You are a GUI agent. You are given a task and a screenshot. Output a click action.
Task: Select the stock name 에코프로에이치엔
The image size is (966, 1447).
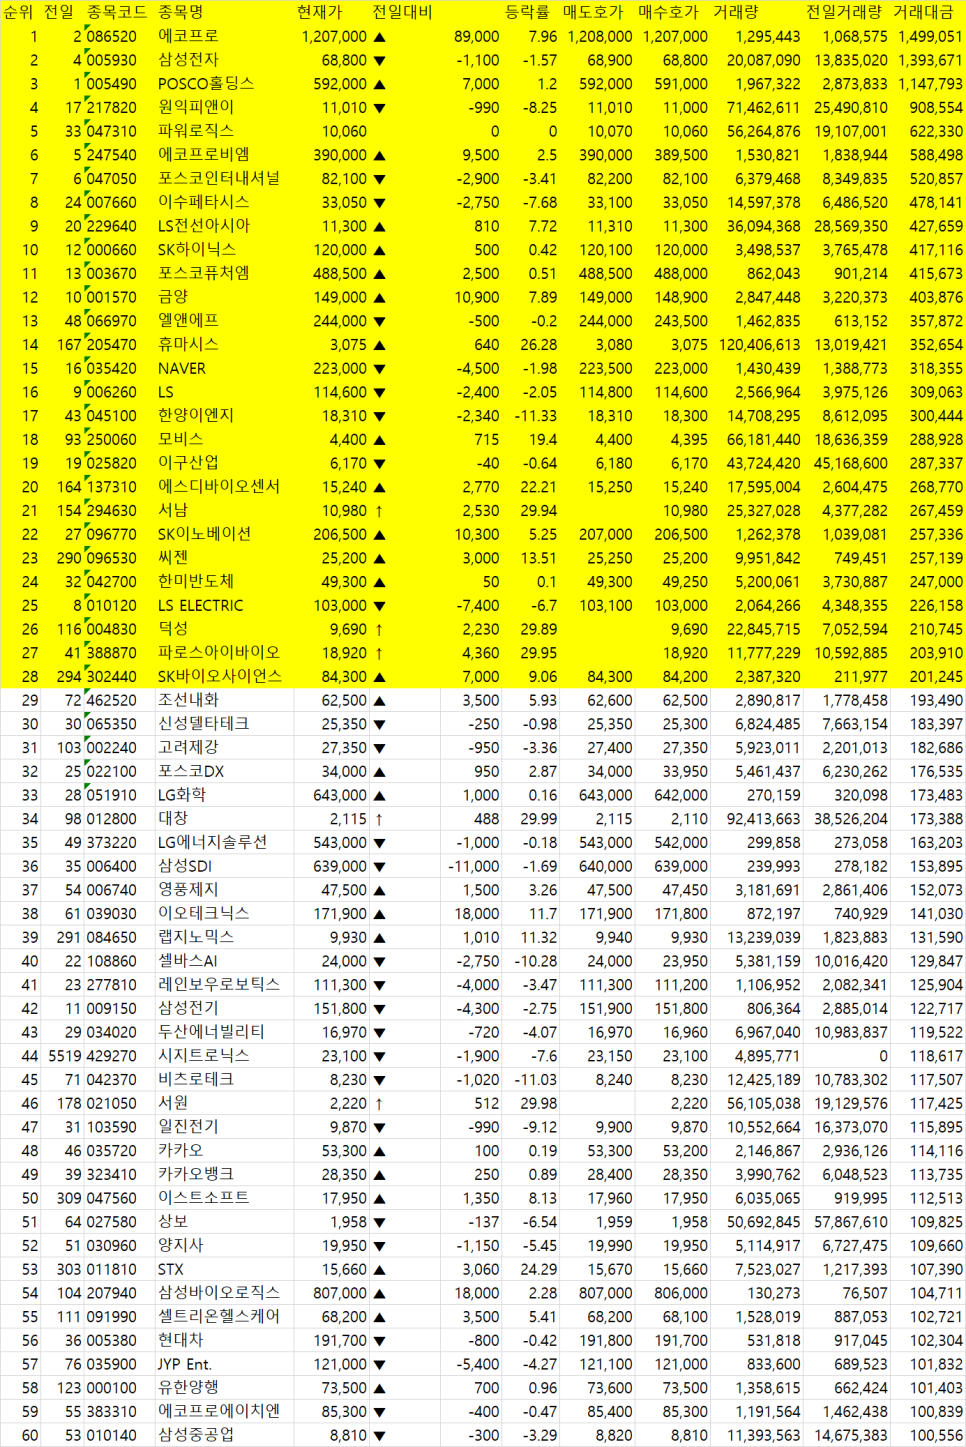(x=219, y=1412)
